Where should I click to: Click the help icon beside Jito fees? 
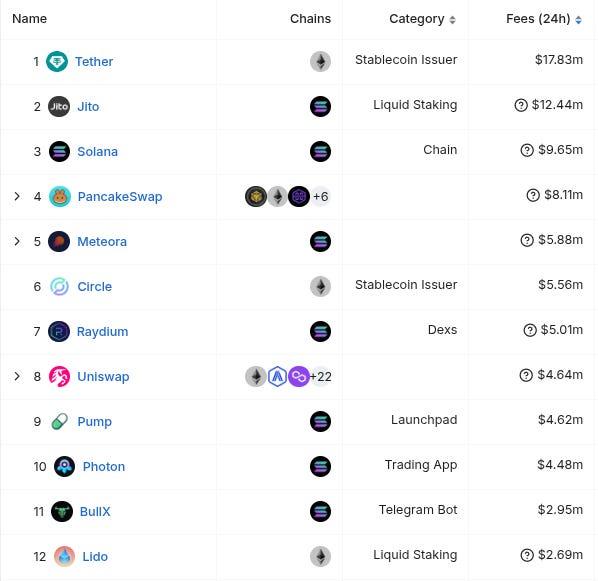click(521, 105)
